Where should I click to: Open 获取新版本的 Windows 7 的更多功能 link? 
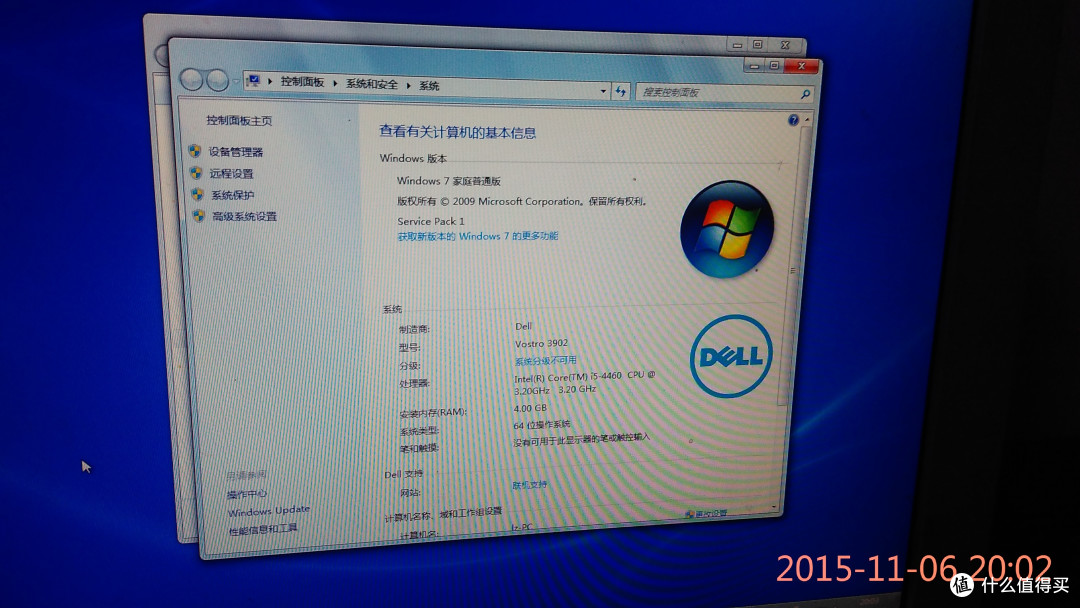point(478,236)
